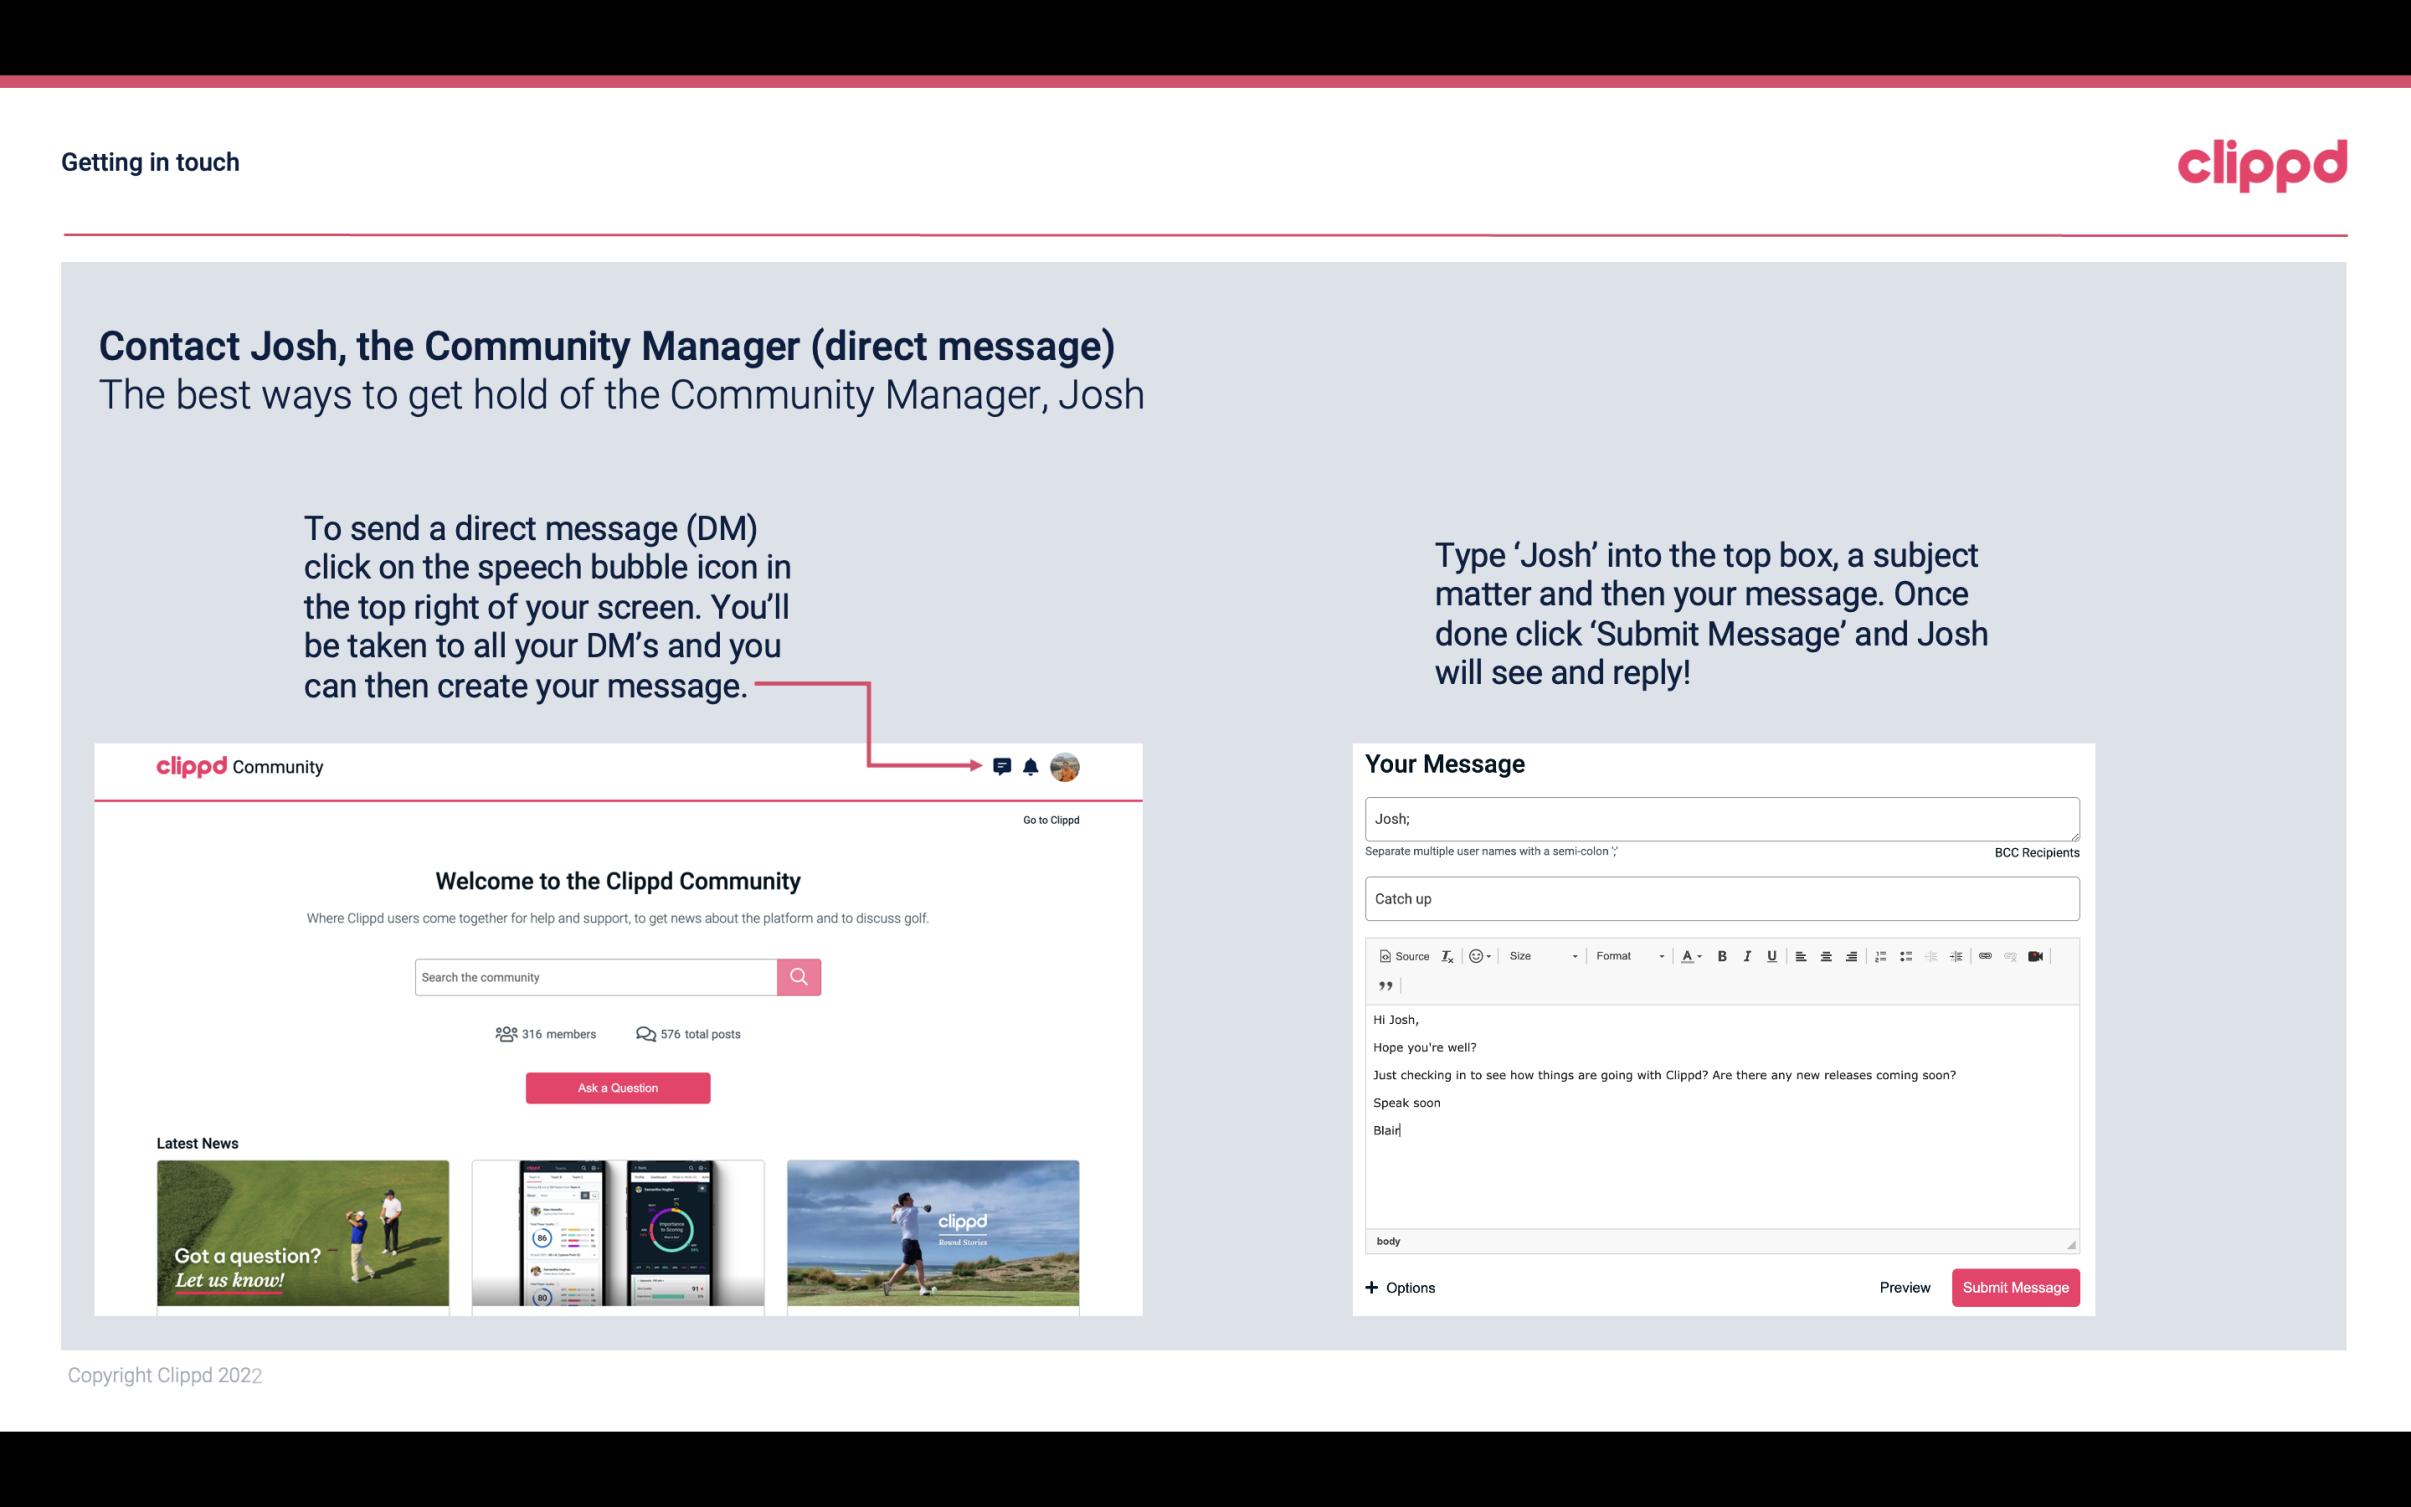Screen dimensions: 2411x1507
Task: Click the BCC Recipients toggle link
Action: (x=2036, y=852)
